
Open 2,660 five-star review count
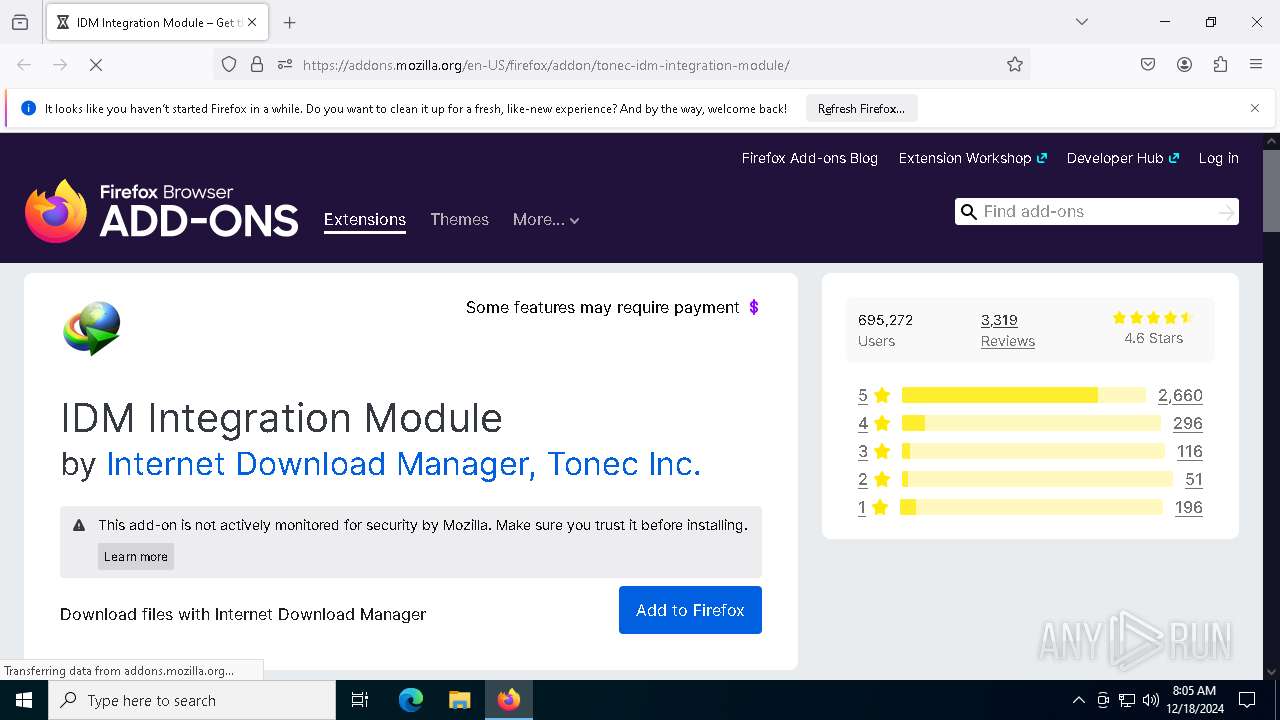coord(1180,395)
